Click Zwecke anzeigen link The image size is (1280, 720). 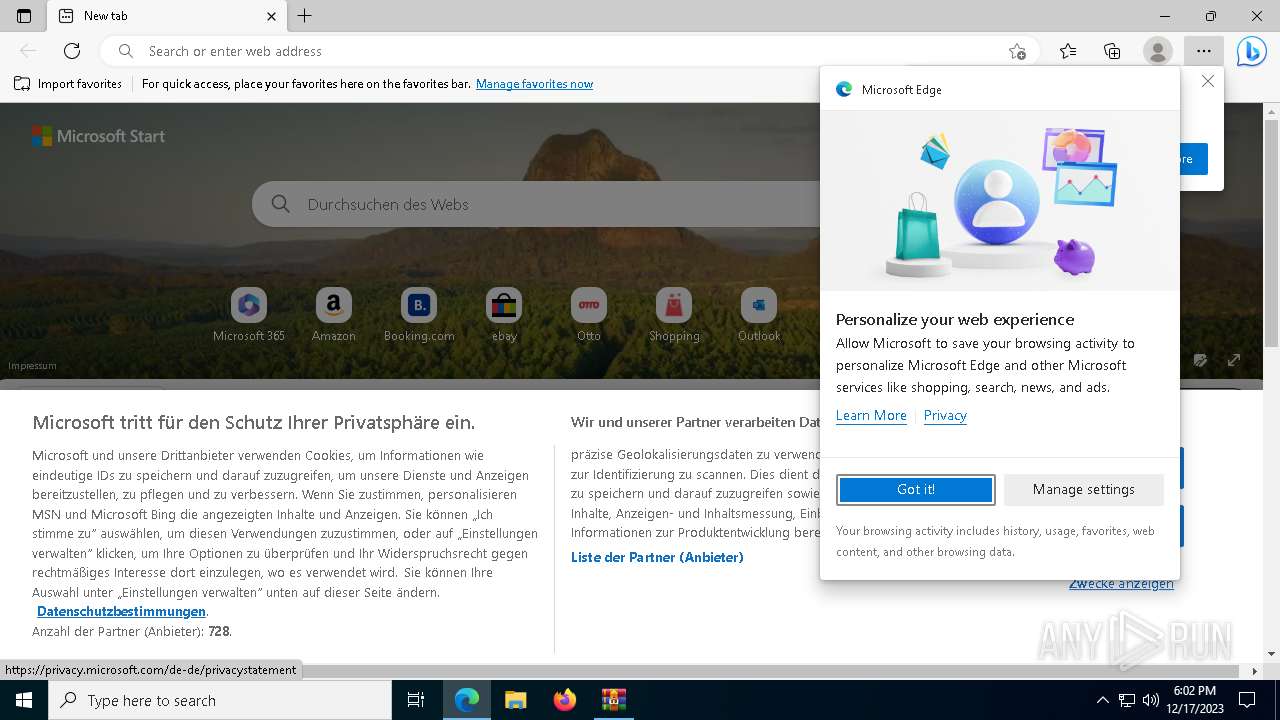[x=1121, y=584]
